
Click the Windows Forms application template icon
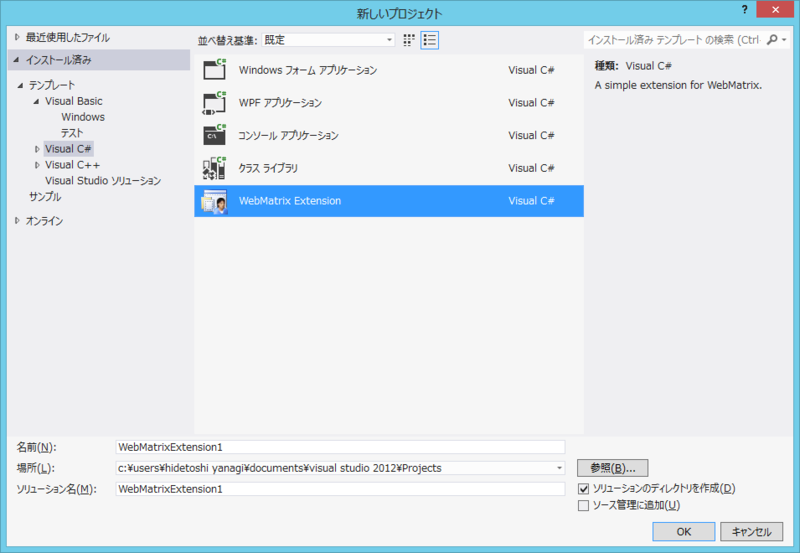(x=214, y=69)
